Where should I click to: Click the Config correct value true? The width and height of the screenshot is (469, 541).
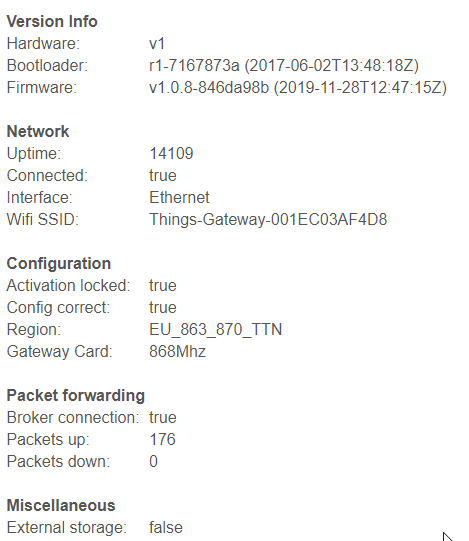[x=163, y=307]
